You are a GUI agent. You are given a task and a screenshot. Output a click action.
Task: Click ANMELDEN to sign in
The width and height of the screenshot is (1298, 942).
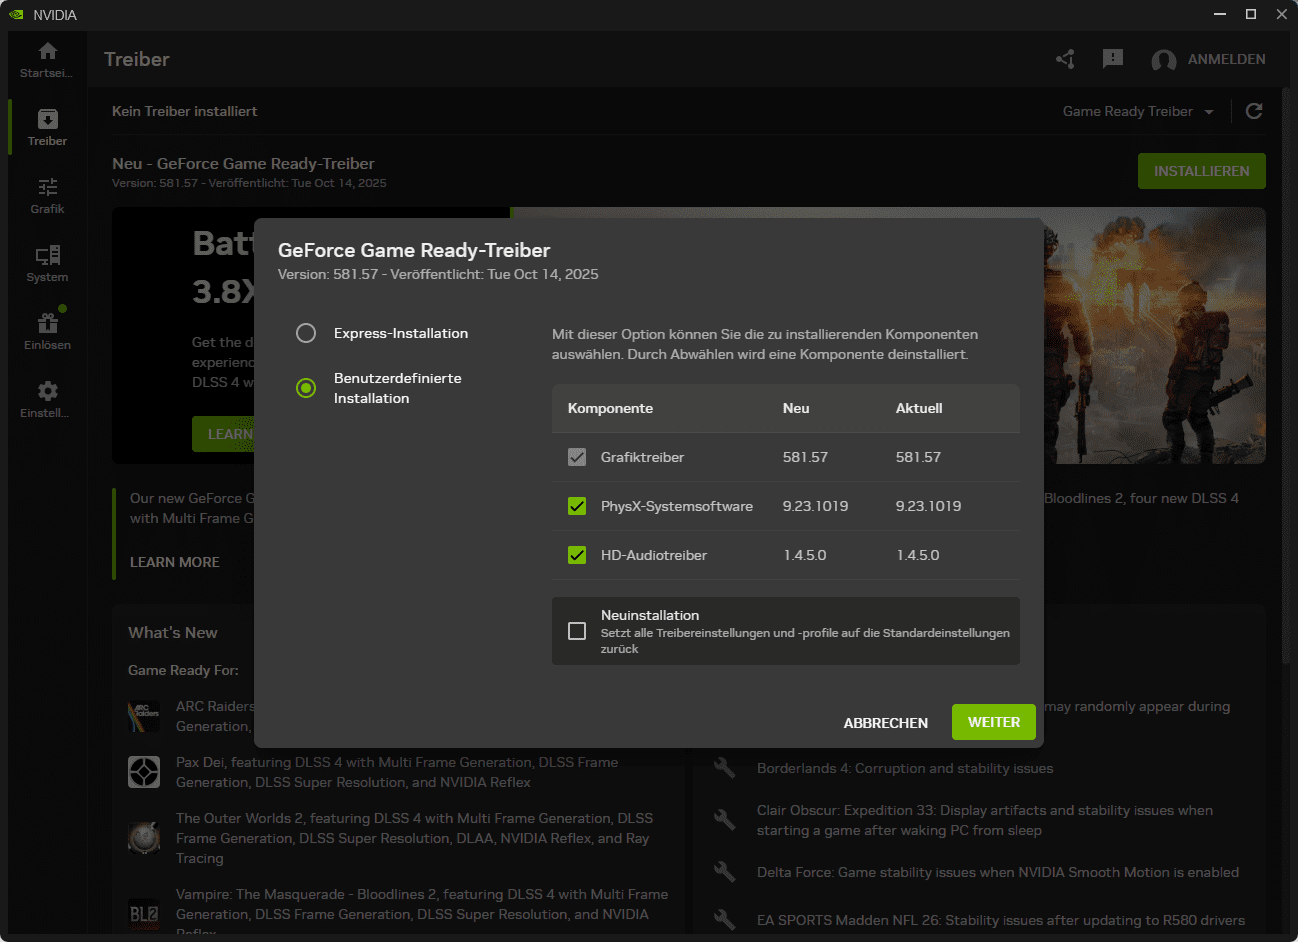click(1227, 59)
